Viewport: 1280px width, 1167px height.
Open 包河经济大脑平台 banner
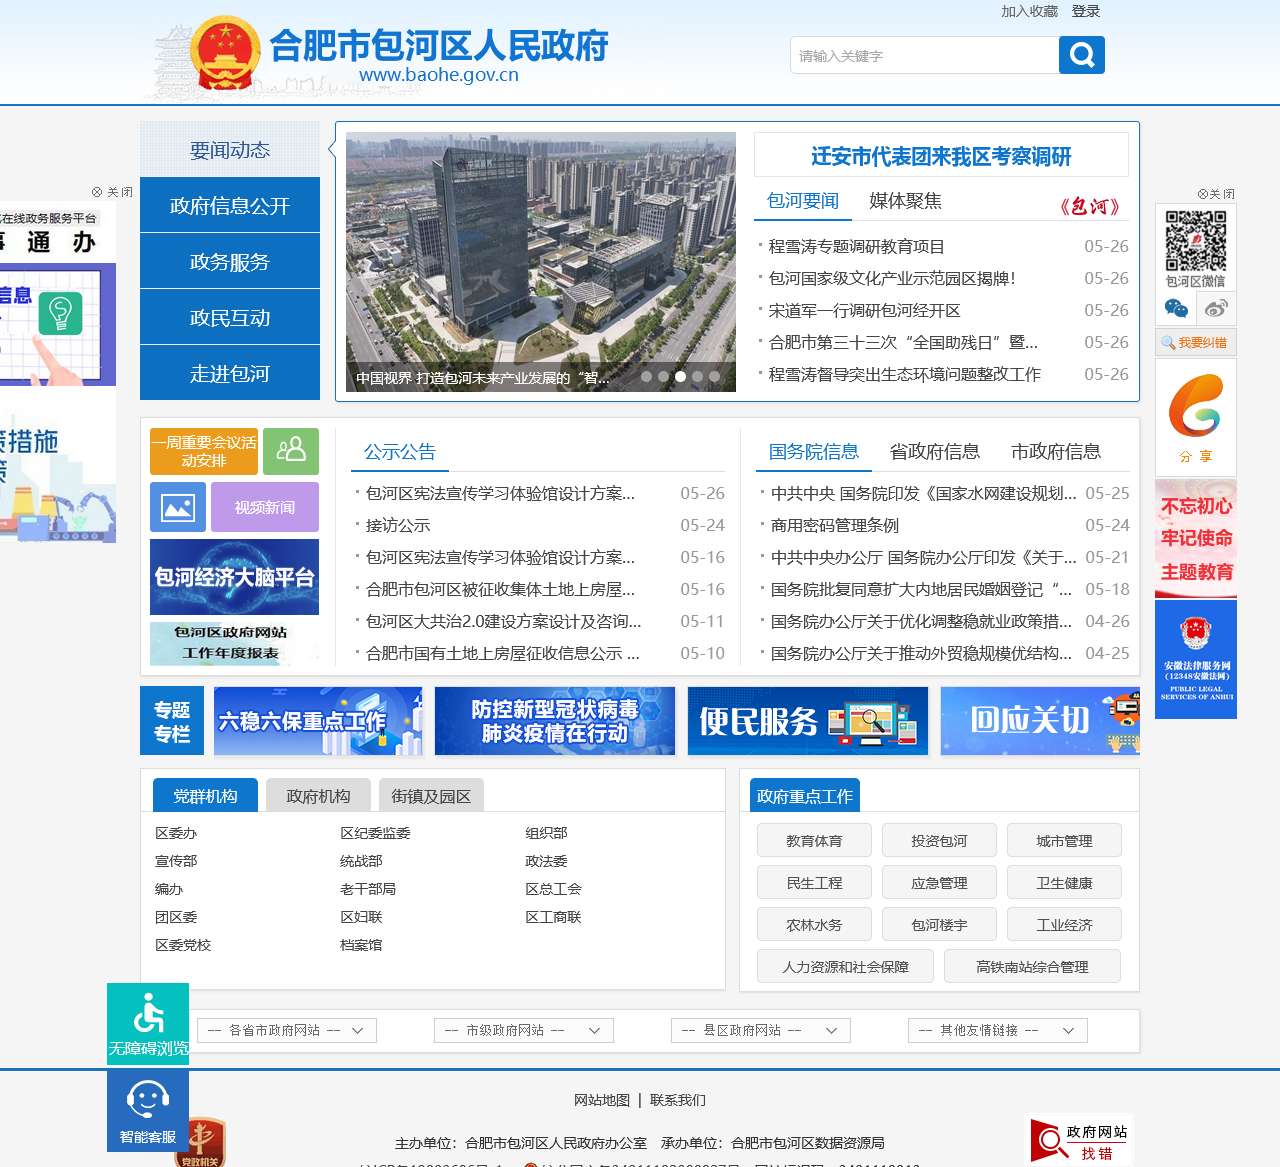point(234,577)
